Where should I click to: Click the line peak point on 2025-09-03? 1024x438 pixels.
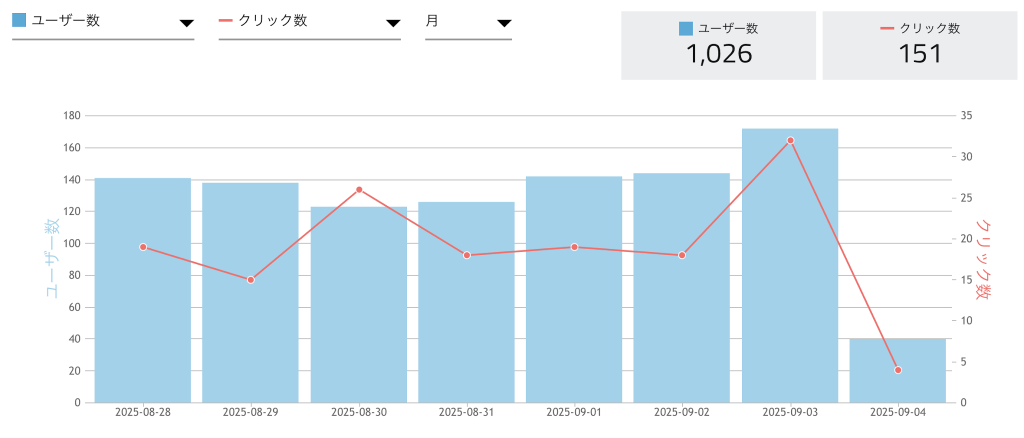coord(790,141)
